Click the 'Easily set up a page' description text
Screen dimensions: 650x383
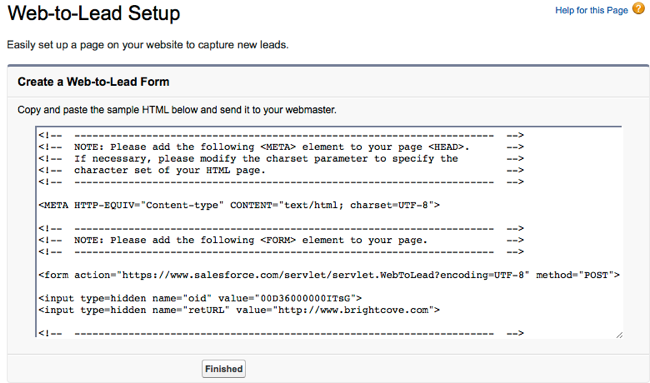coord(148,45)
